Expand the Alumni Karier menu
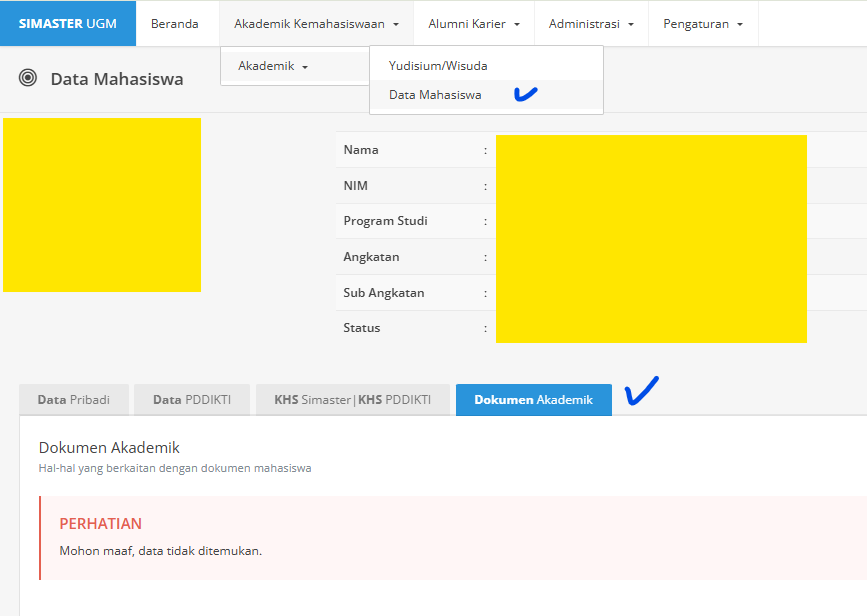The height and width of the screenshot is (616, 867). [473, 24]
